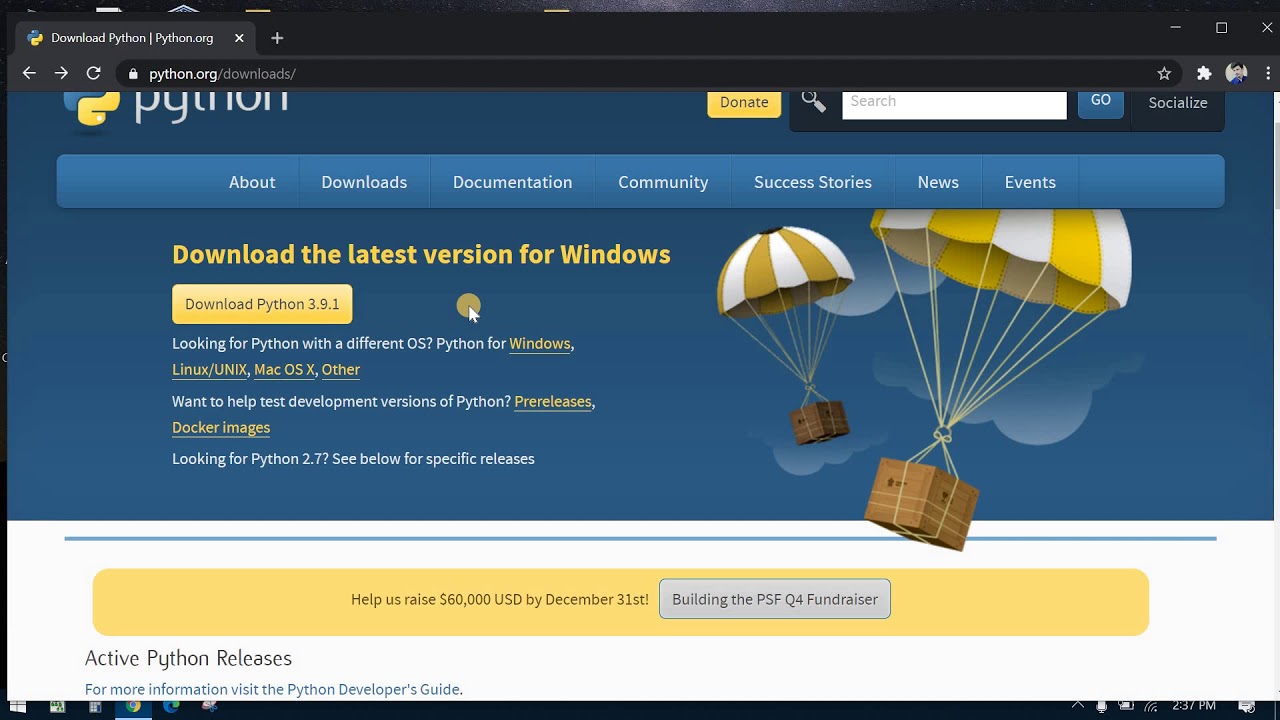Click the Building the PSF Q4 Fundraiser button
The height and width of the screenshot is (720, 1280).
pyautogui.click(x=775, y=599)
